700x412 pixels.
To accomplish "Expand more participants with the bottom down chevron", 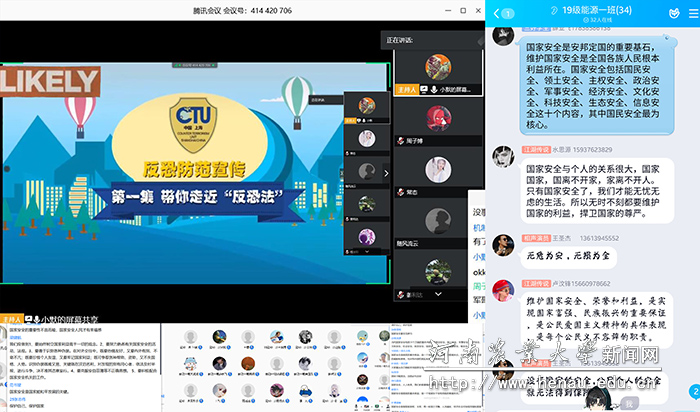I will pos(438,294).
